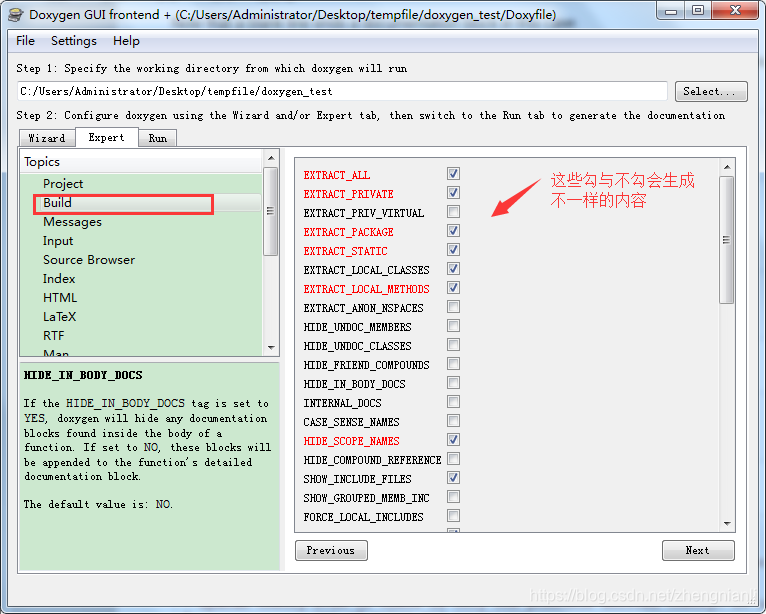Select the RTF topic
Image resolution: width=766 pixels, height=614 pixels.
pos(54,336)
